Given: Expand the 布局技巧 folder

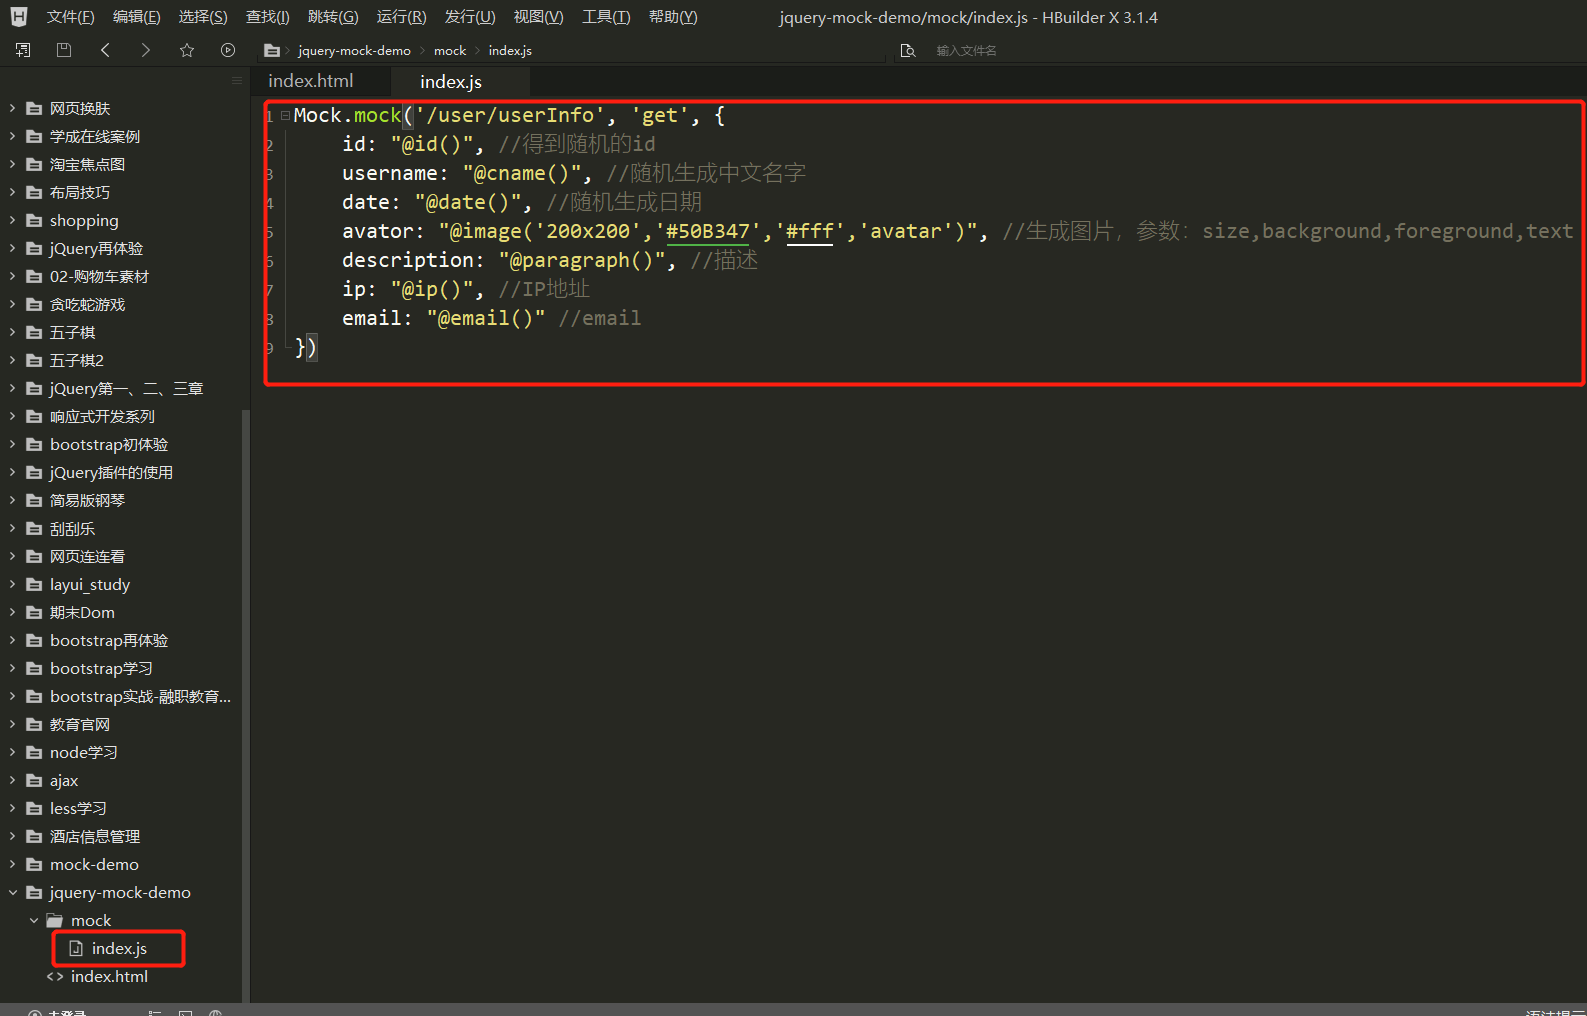Looking at the screenshot, I should (x=12, y=192).
